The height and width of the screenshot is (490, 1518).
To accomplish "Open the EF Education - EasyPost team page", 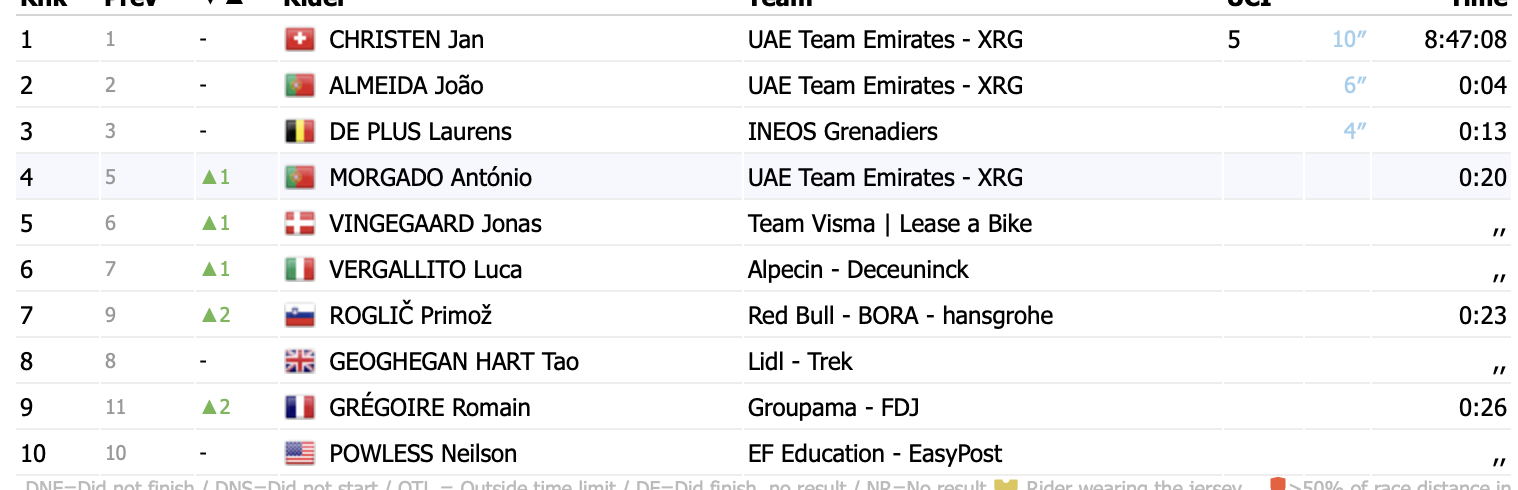I will coord(875,454).
